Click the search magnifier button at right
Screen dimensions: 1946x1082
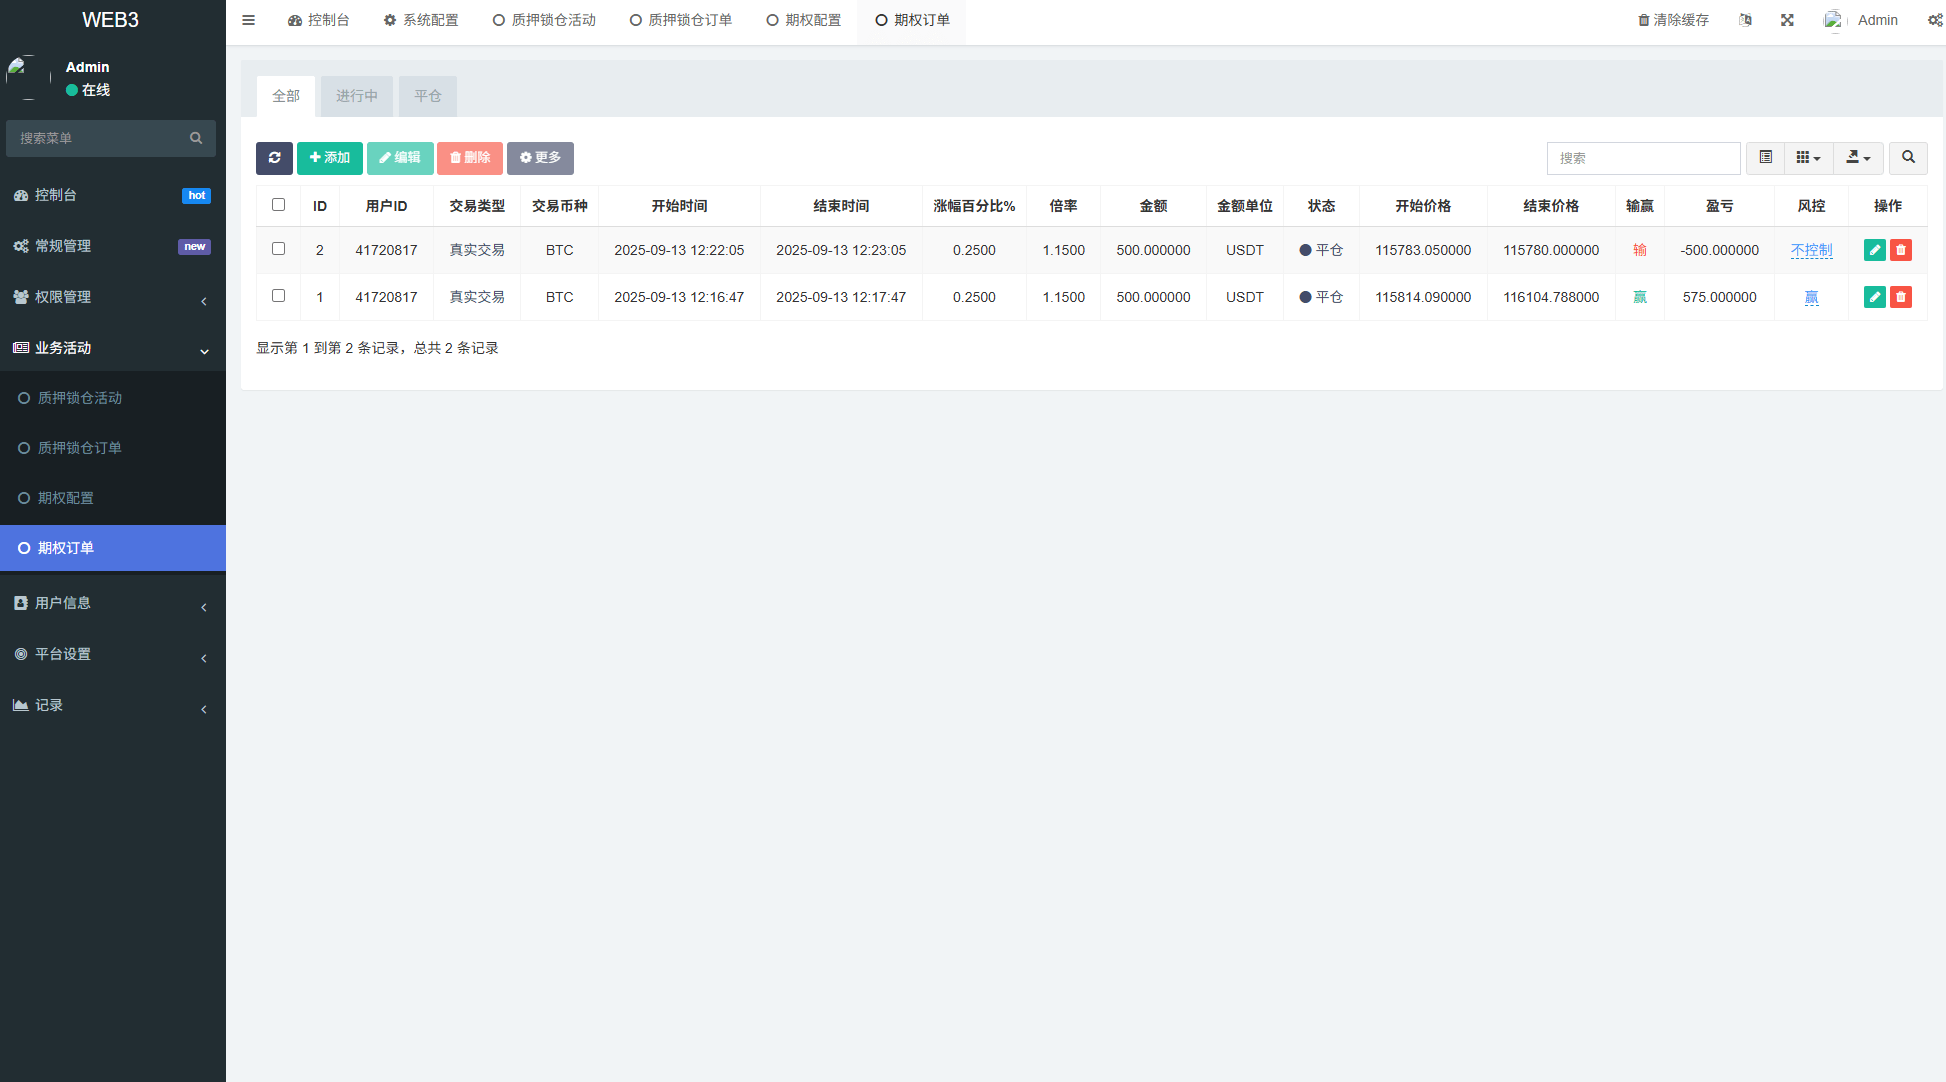click(1908, 158)
